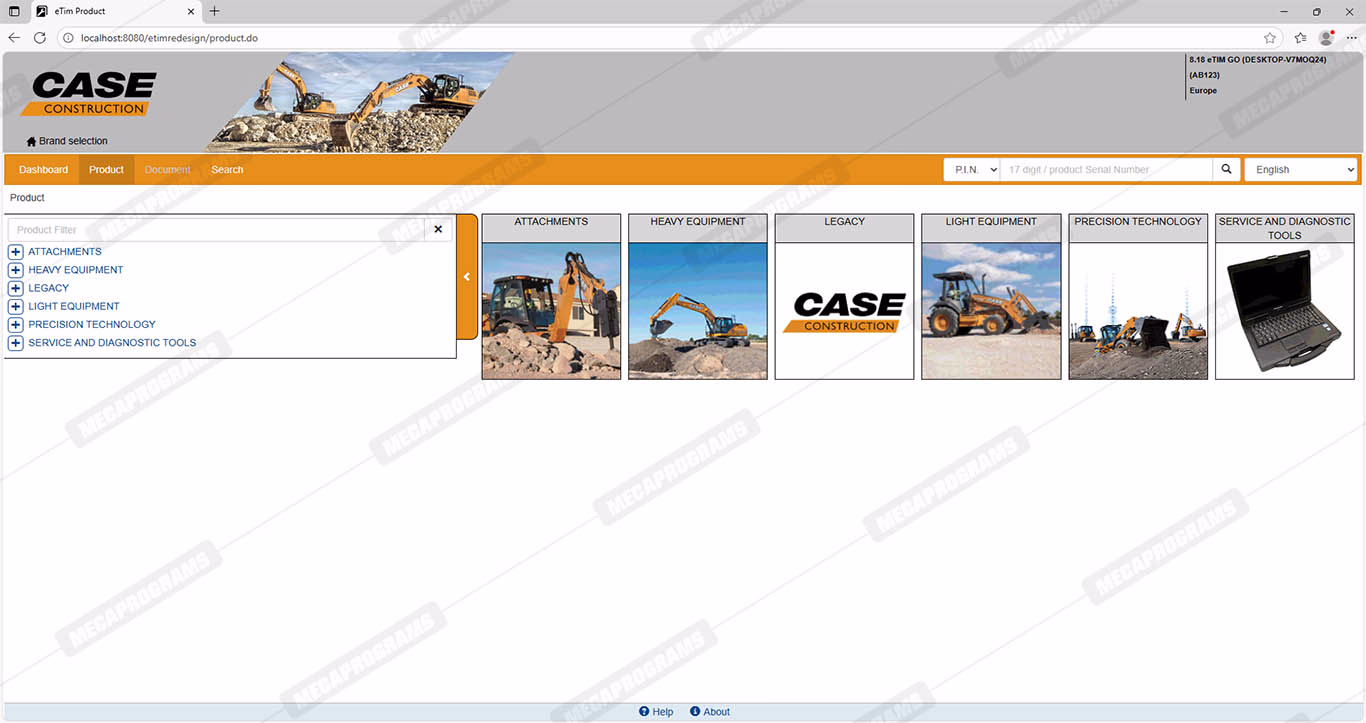Collapse the sidebar using orange arrow handle
The width and height of the screenshot is (1366, 723).
pos(466,277)
